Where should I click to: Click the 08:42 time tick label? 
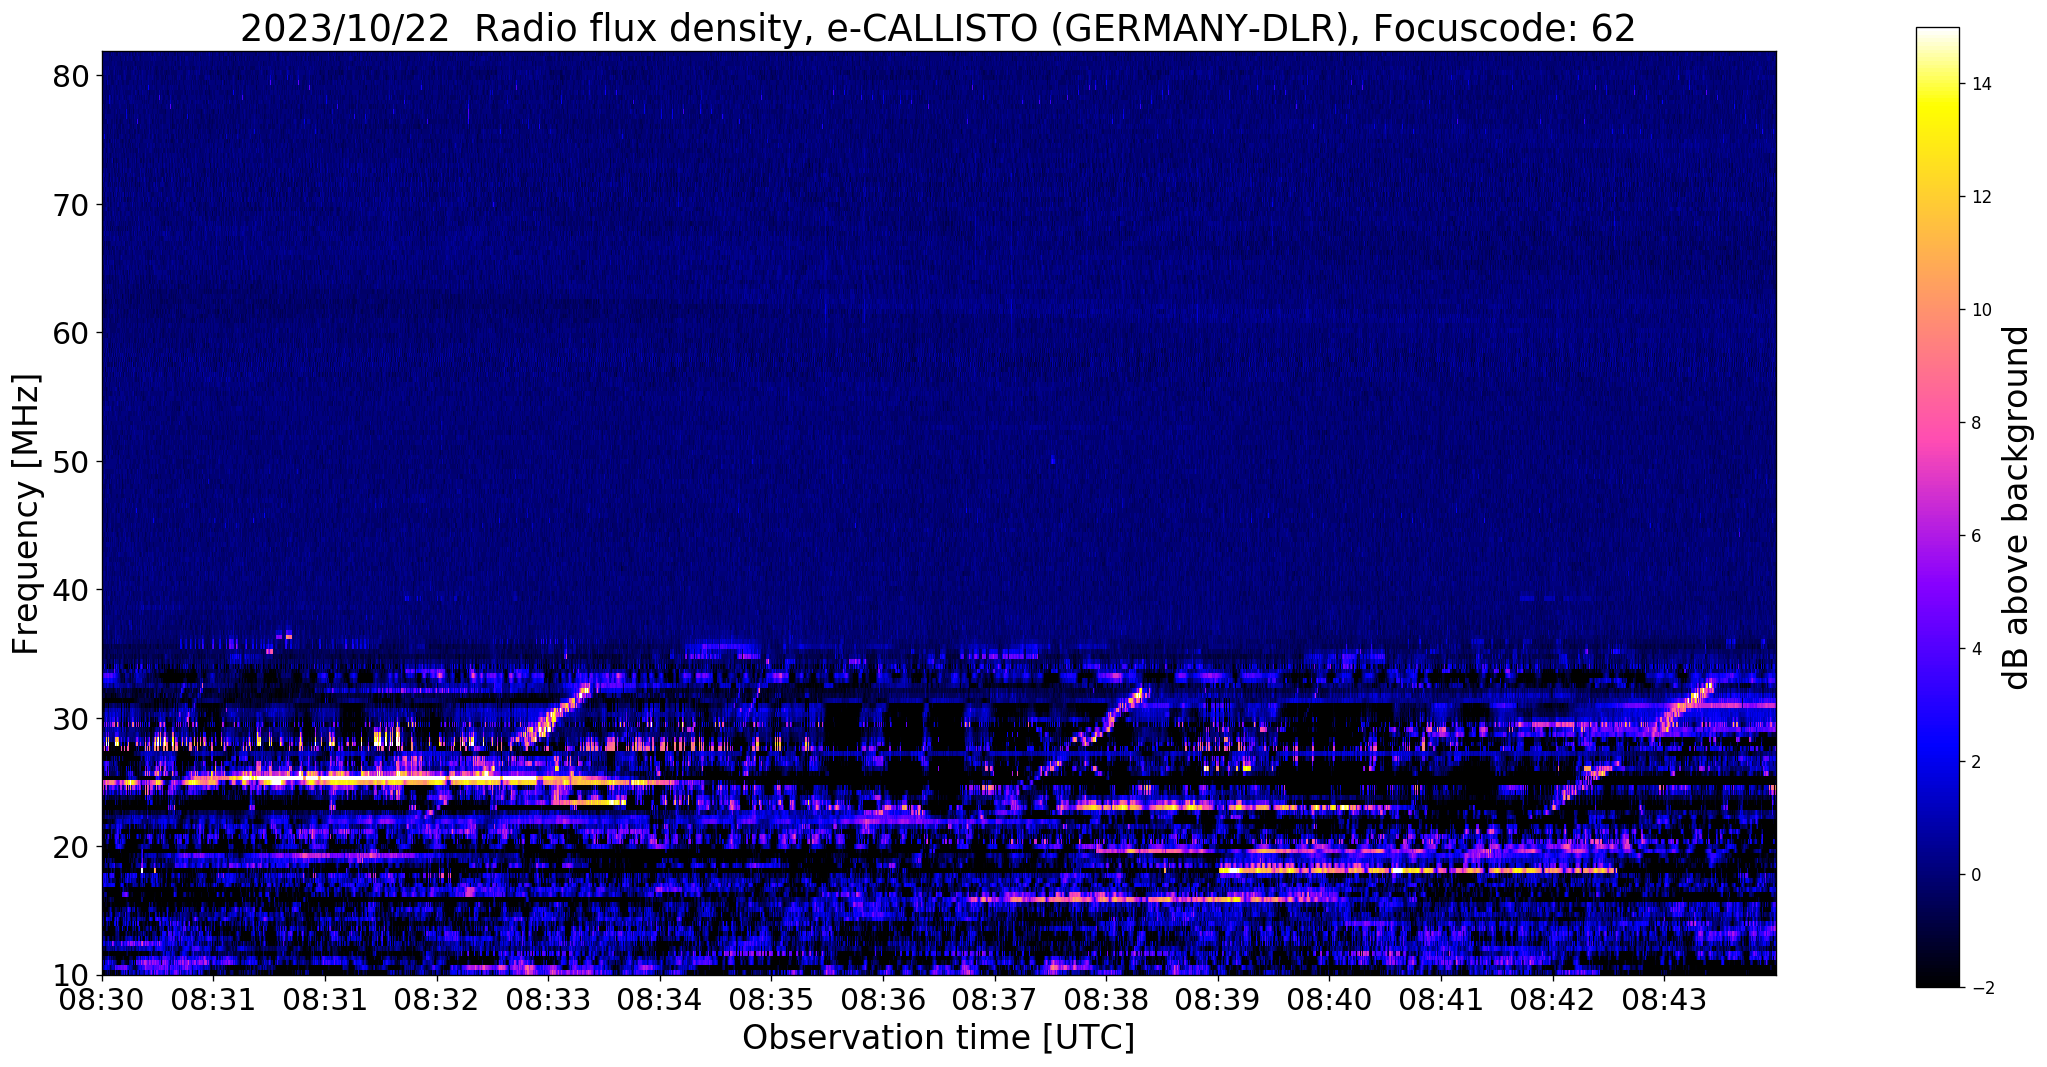click(x=1553, y=999)
